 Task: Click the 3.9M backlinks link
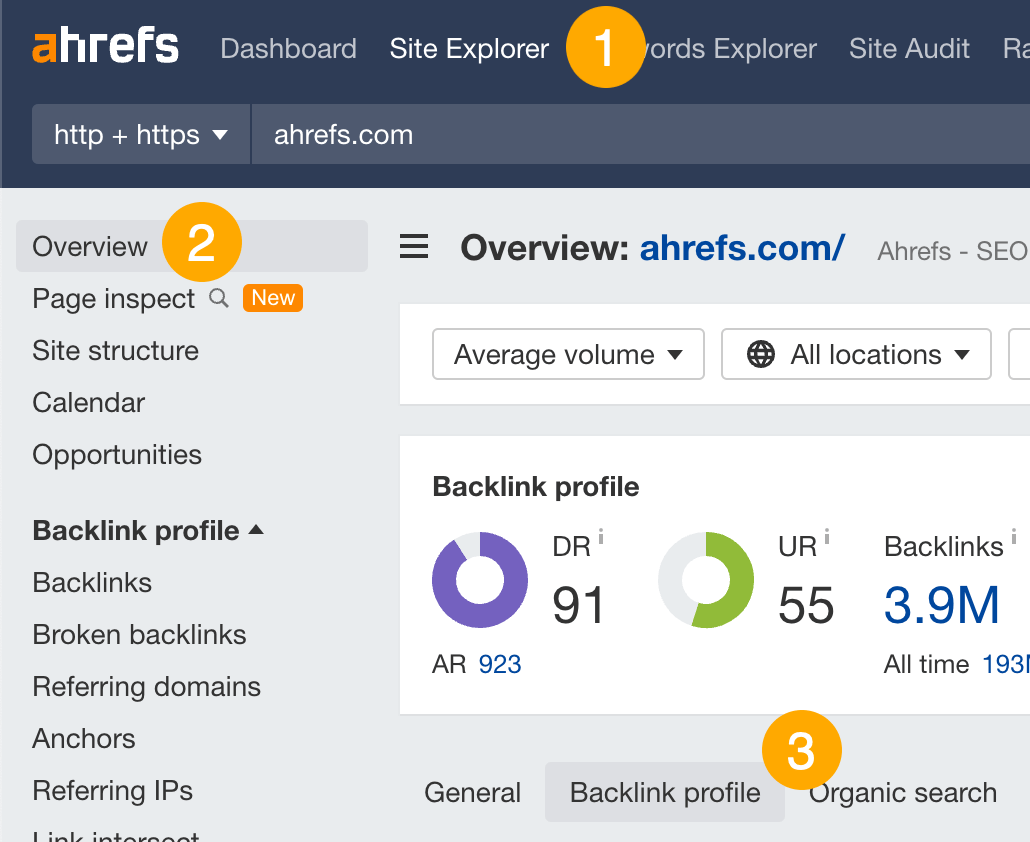pyautogui.click(x=941, y=605)
